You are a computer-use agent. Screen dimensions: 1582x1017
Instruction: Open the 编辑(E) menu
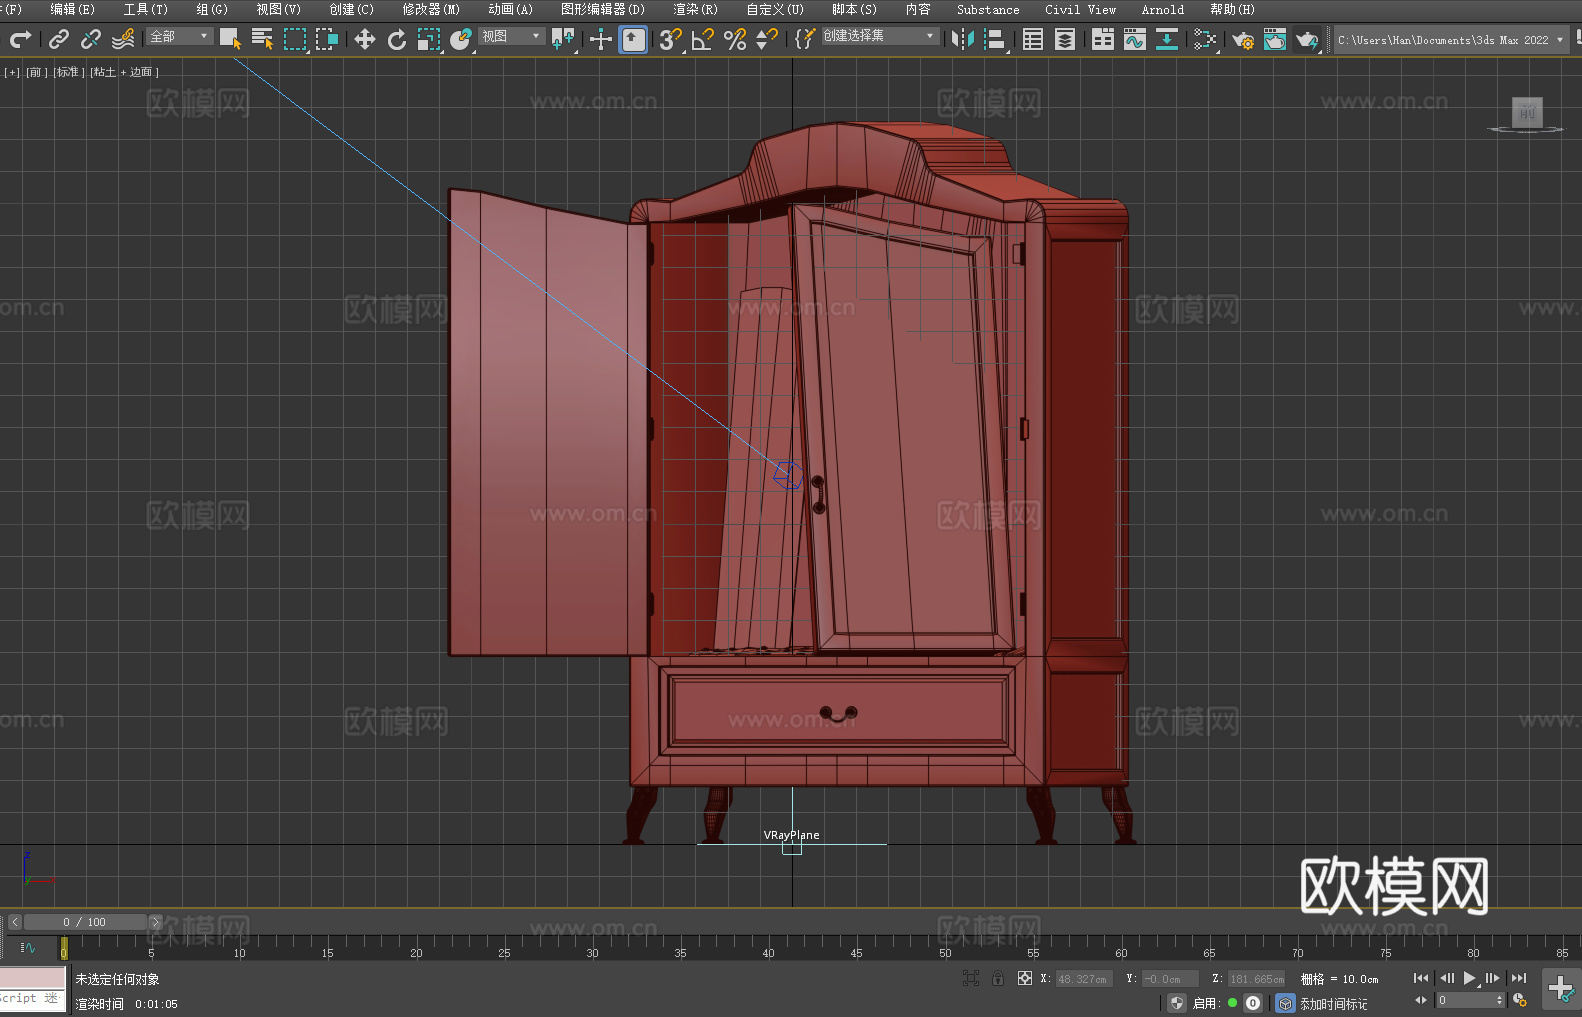click(72, 9)
